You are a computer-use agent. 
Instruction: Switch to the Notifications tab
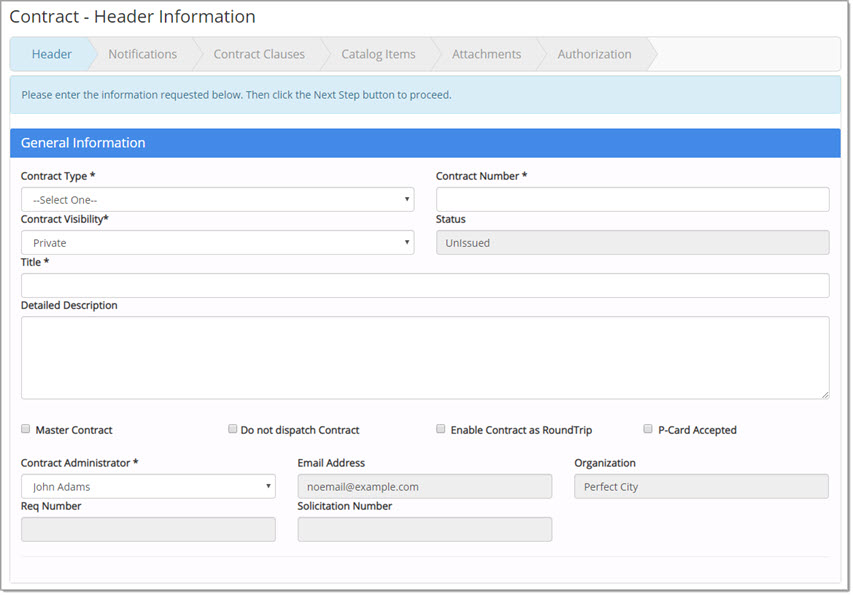click(142, 55)
